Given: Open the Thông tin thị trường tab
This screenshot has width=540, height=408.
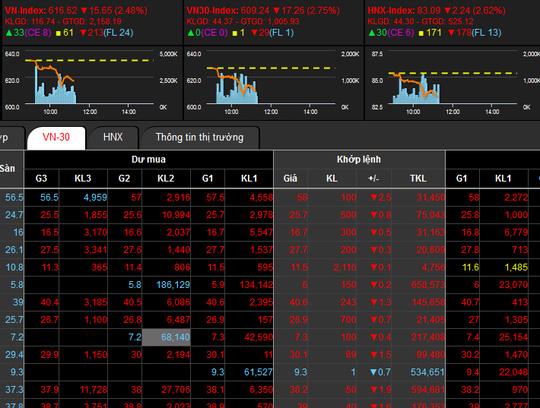Looking at the screenshot, I should pyautogui.click(x=199, y=137).
